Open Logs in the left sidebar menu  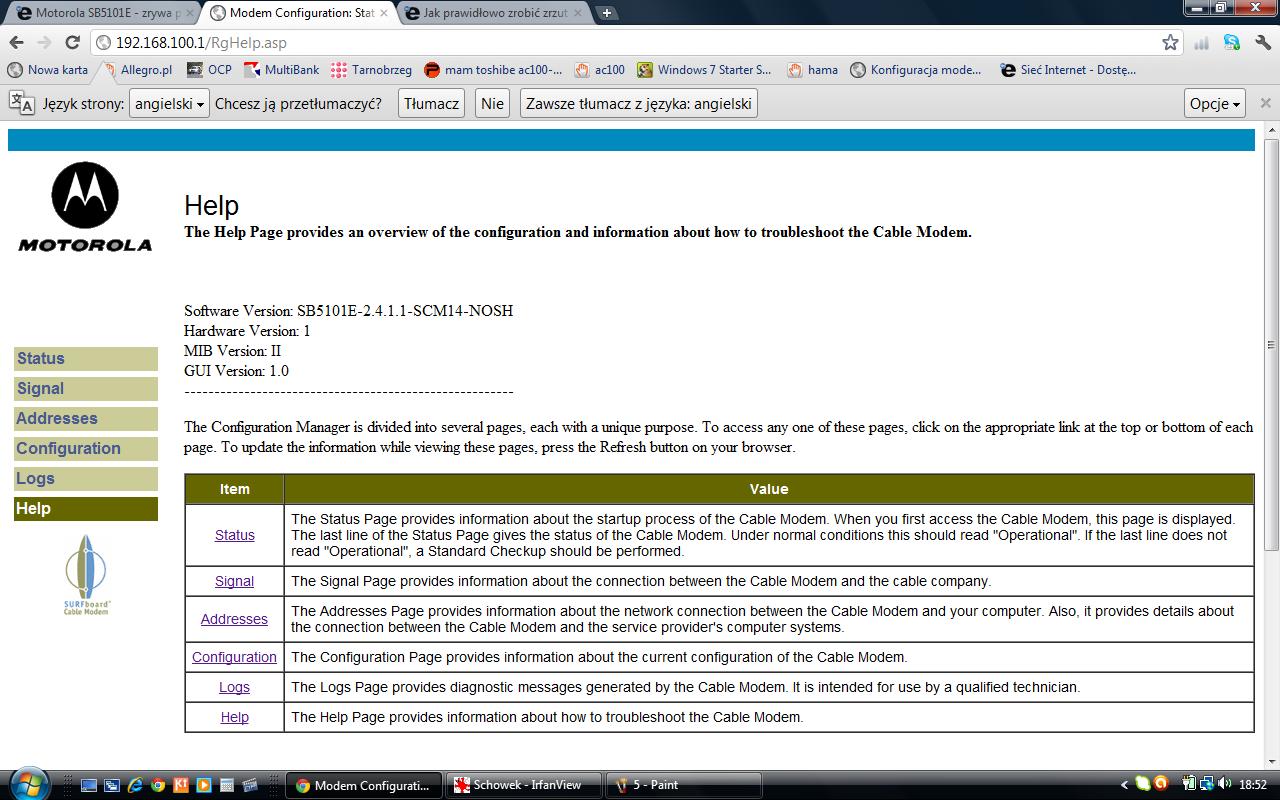(86, 479)
